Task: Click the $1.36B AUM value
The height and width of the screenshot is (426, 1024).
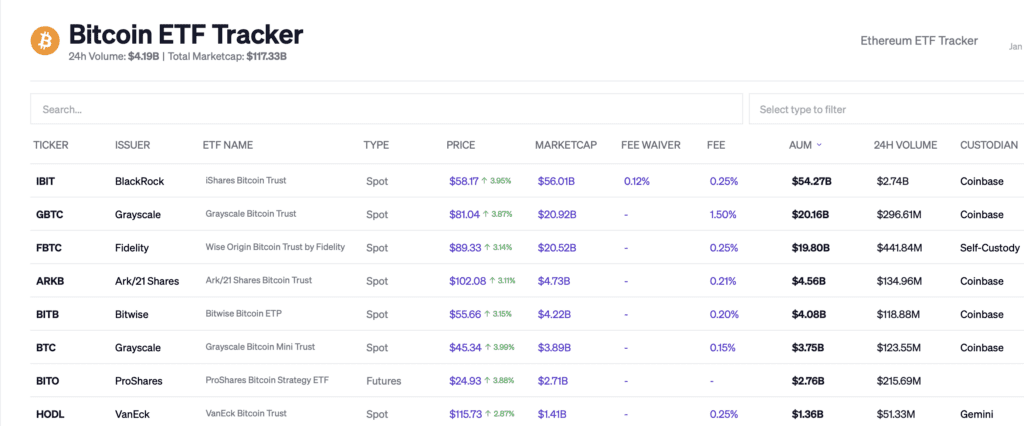Action: point(807,414)
